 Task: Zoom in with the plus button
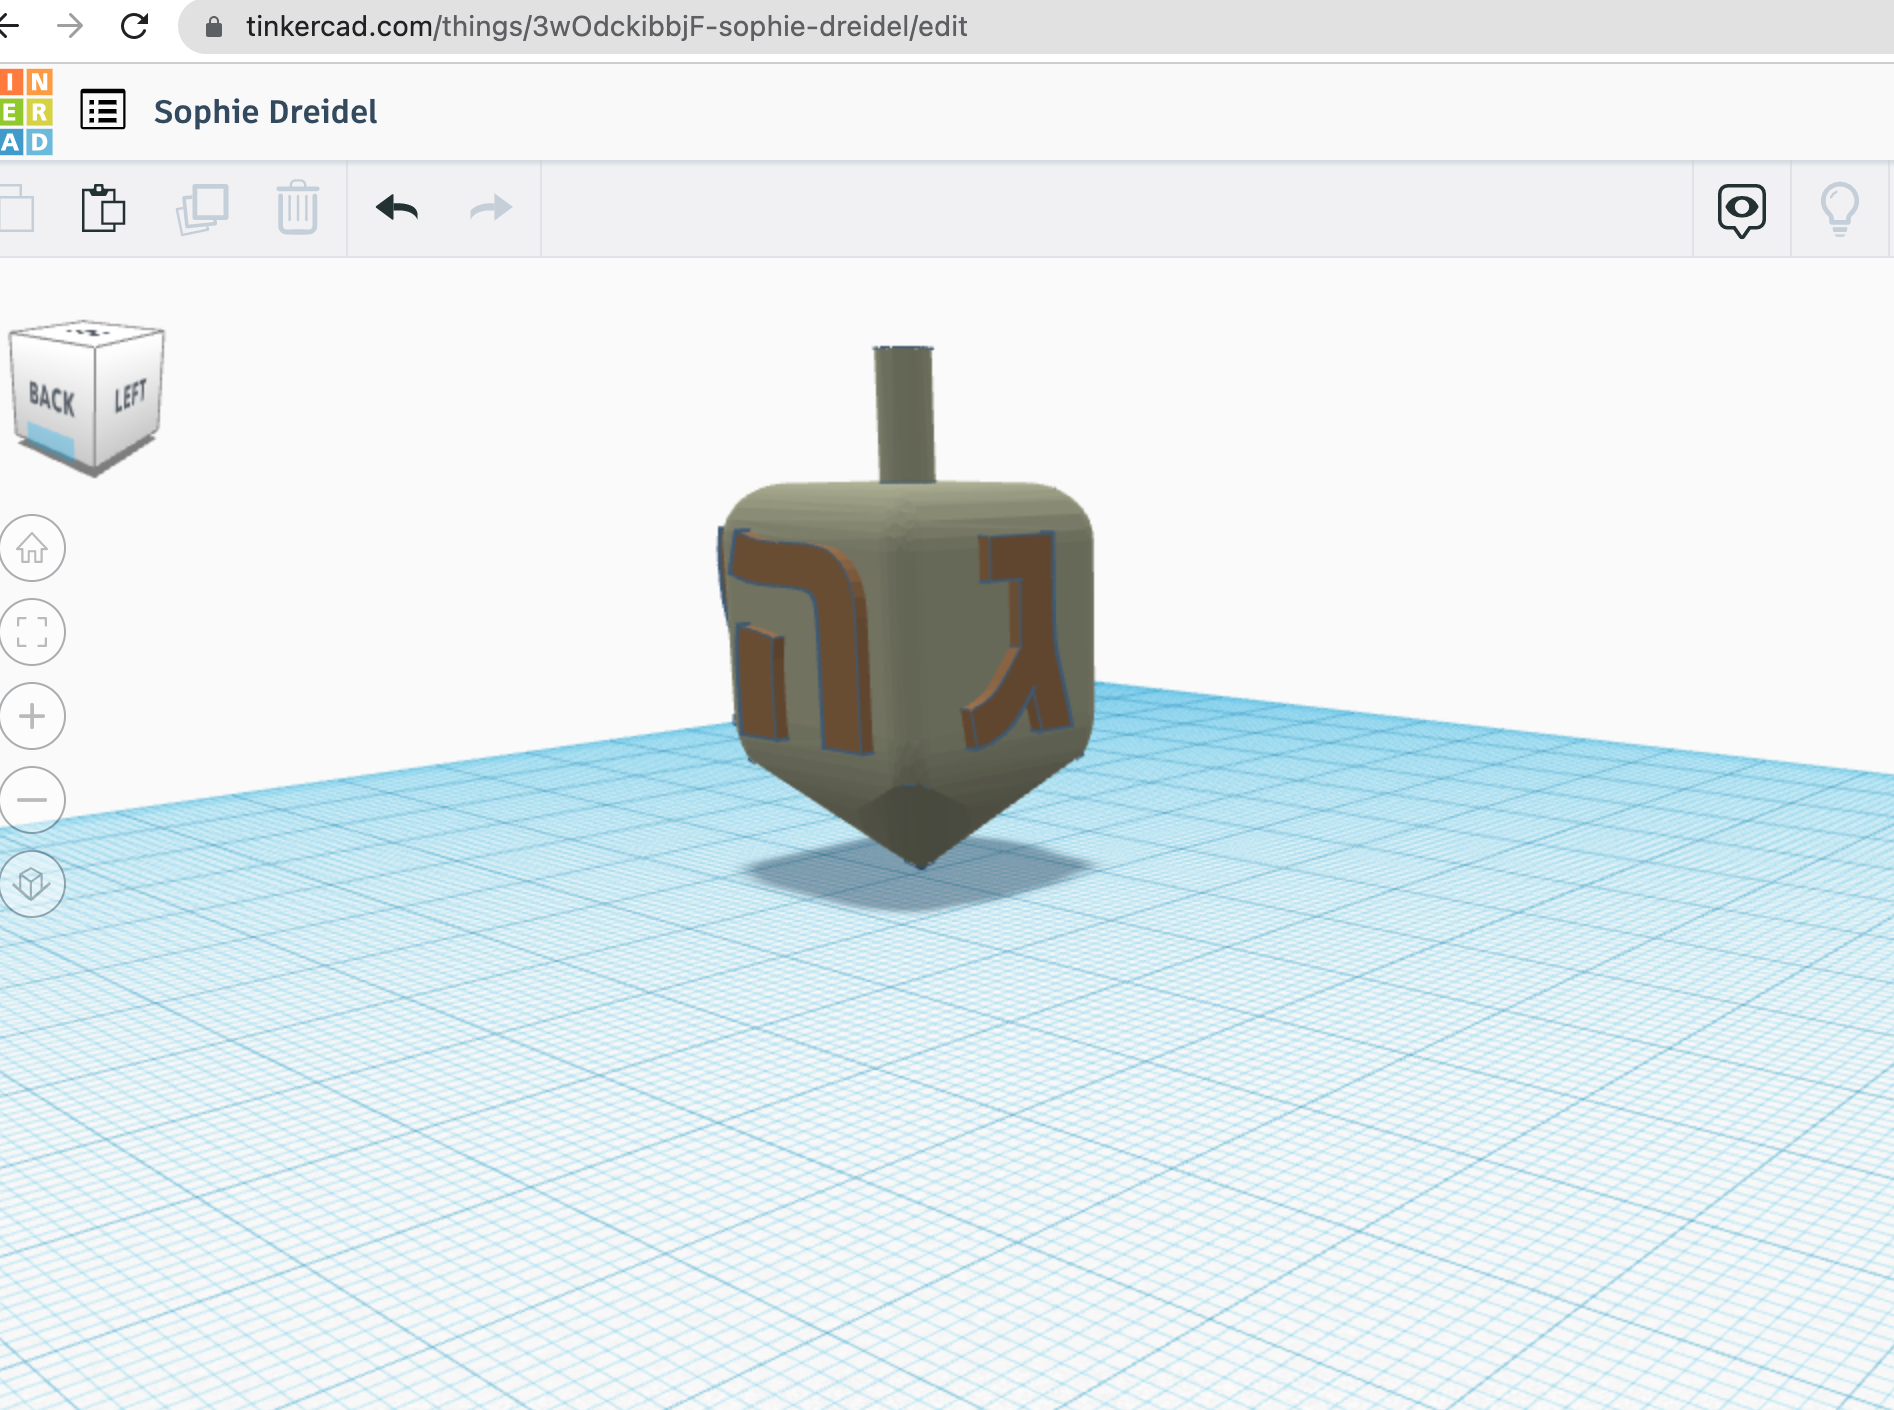[x=32, y=716]
